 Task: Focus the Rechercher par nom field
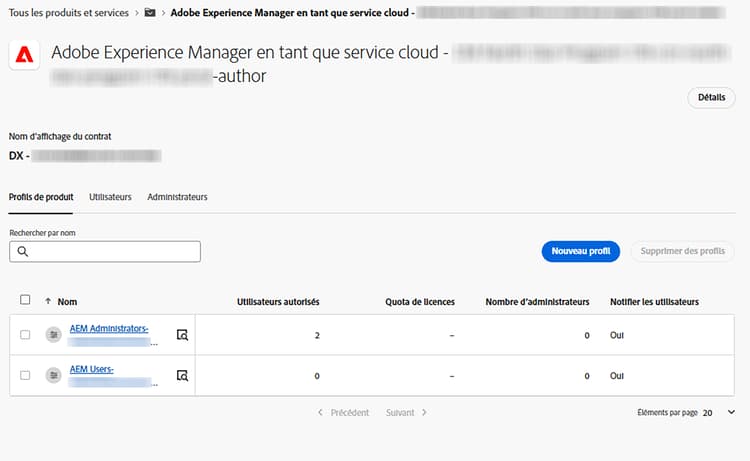pos(105,252)
